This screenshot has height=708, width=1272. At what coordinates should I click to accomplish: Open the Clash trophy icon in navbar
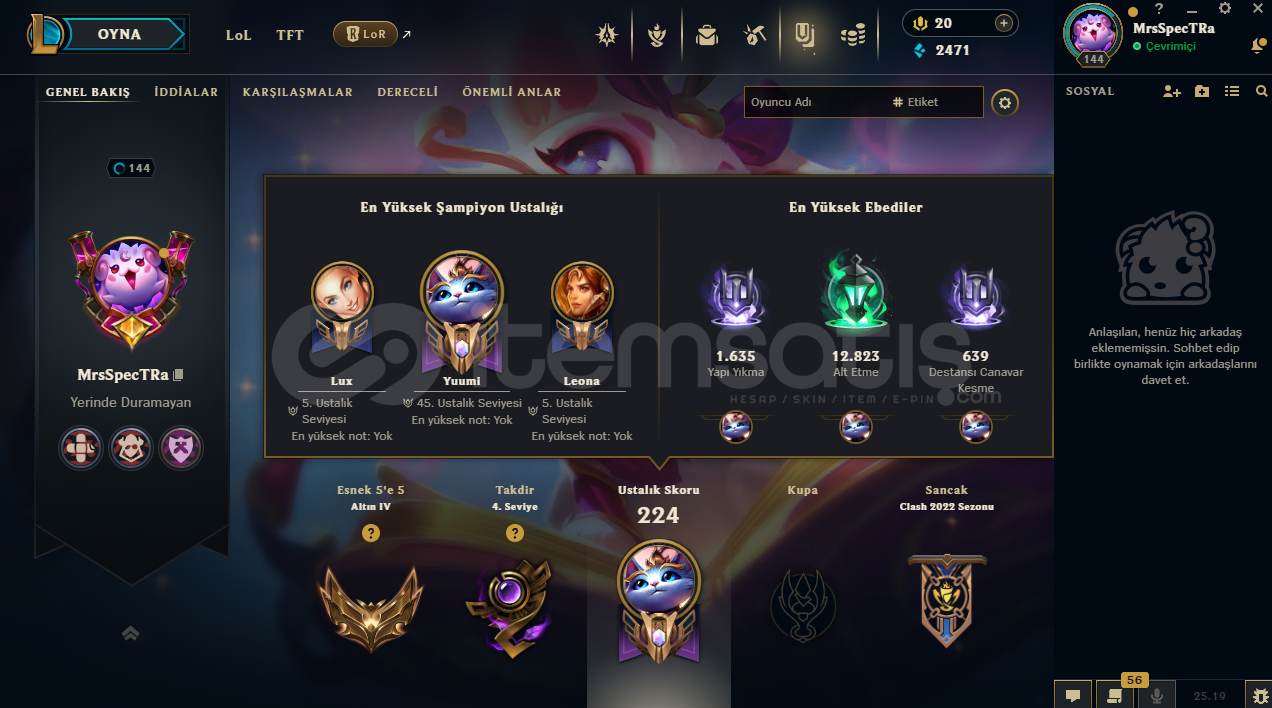click(x=657, y=35)
